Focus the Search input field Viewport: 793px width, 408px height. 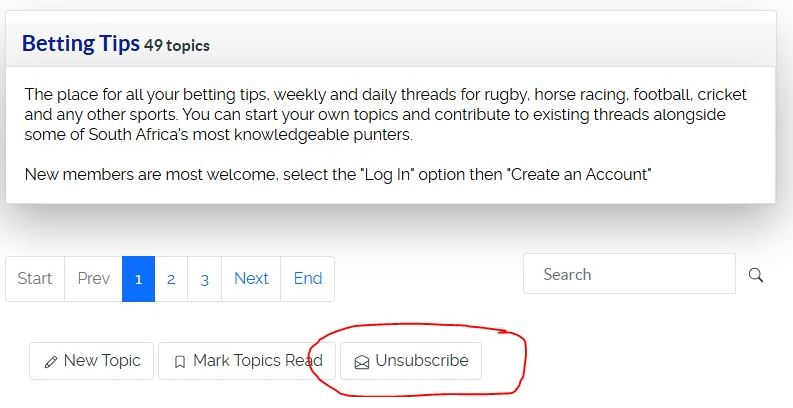click(629, 274)
